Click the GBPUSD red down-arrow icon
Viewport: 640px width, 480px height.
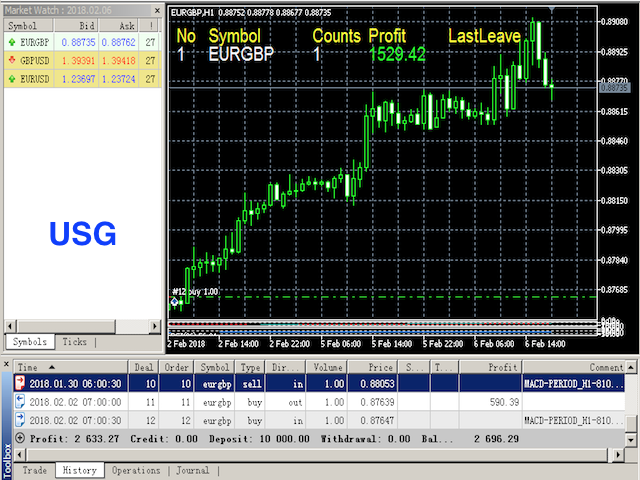[x=12, y=60]
